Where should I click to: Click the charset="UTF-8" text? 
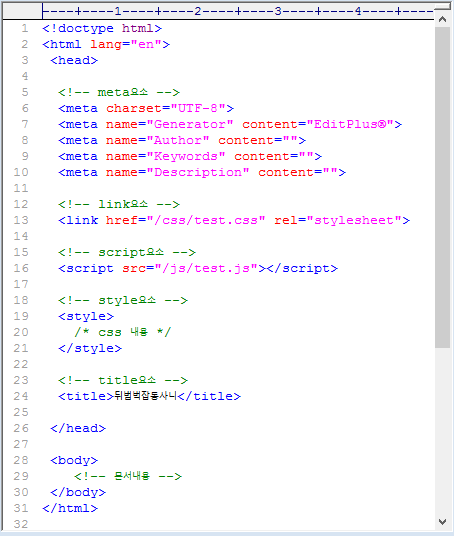click(x=166, y=108)
